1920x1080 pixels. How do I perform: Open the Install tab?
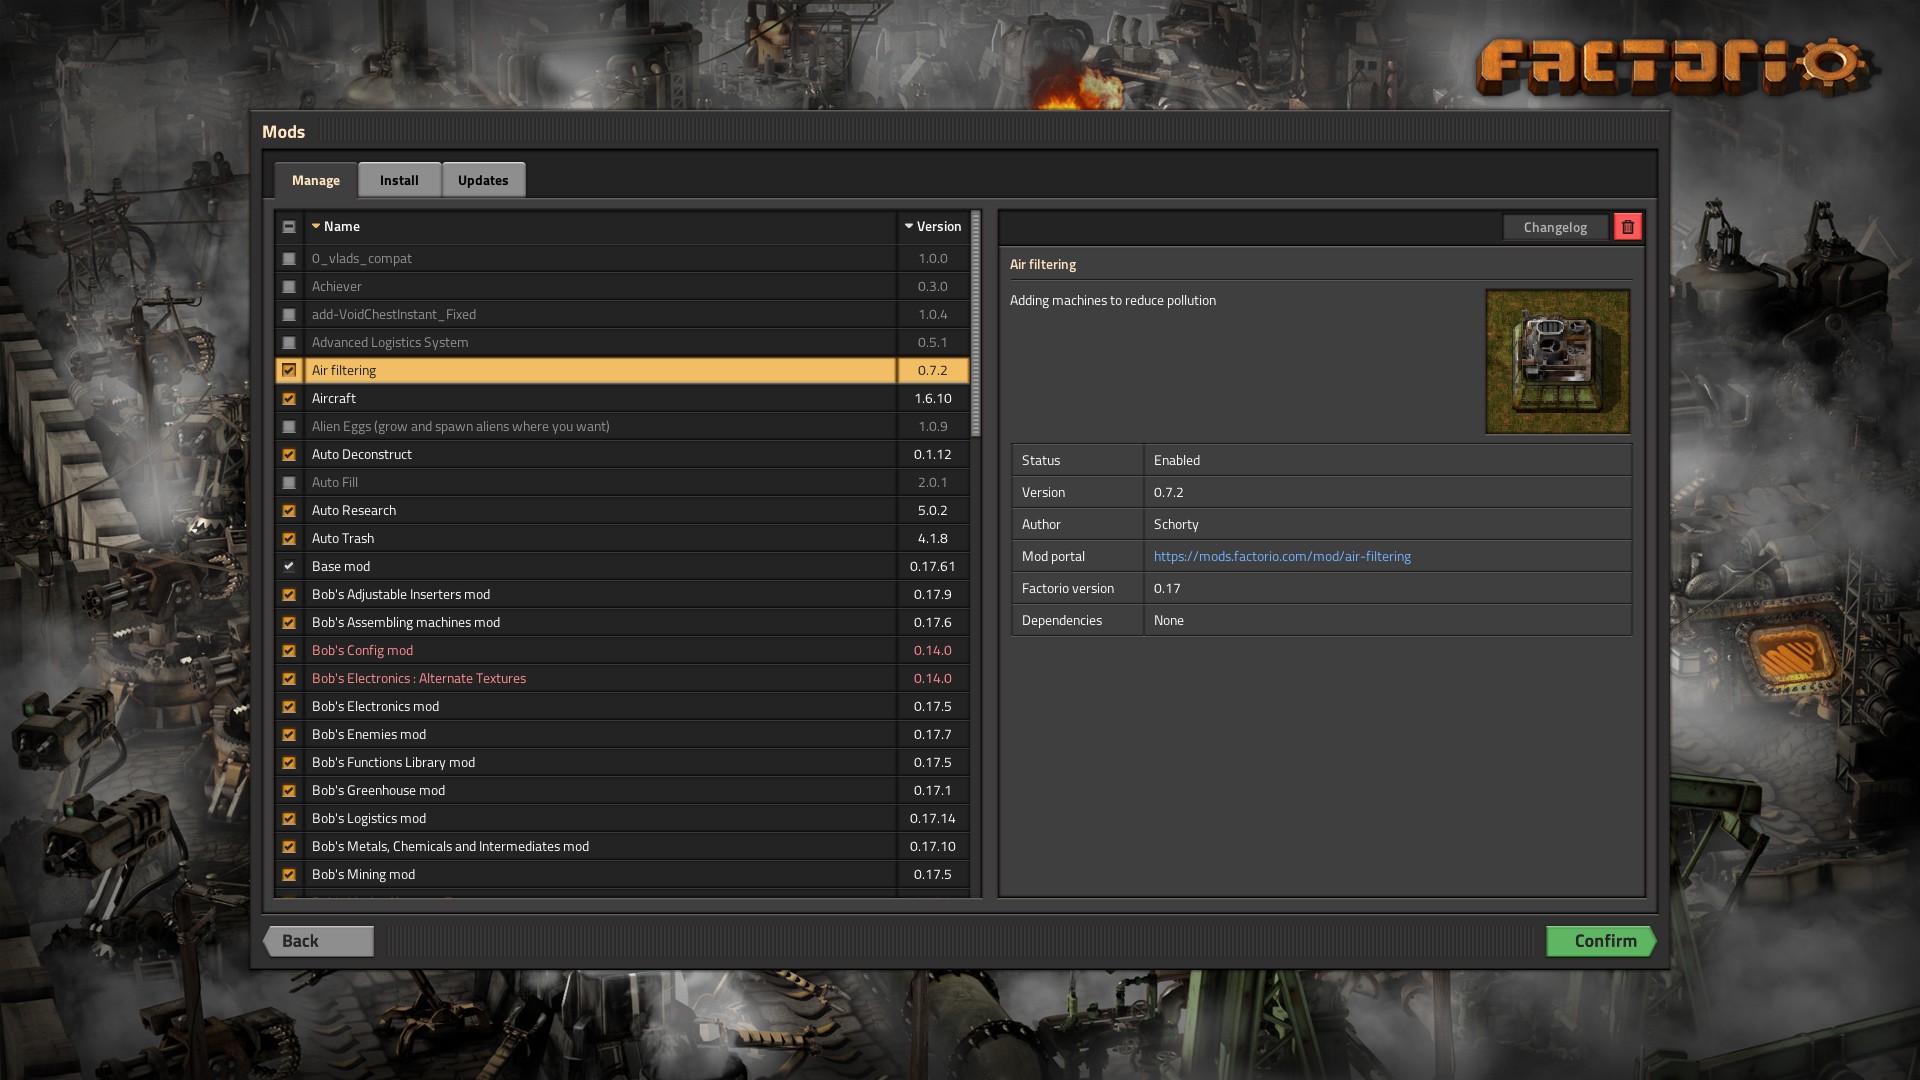[x=399, y=180]
